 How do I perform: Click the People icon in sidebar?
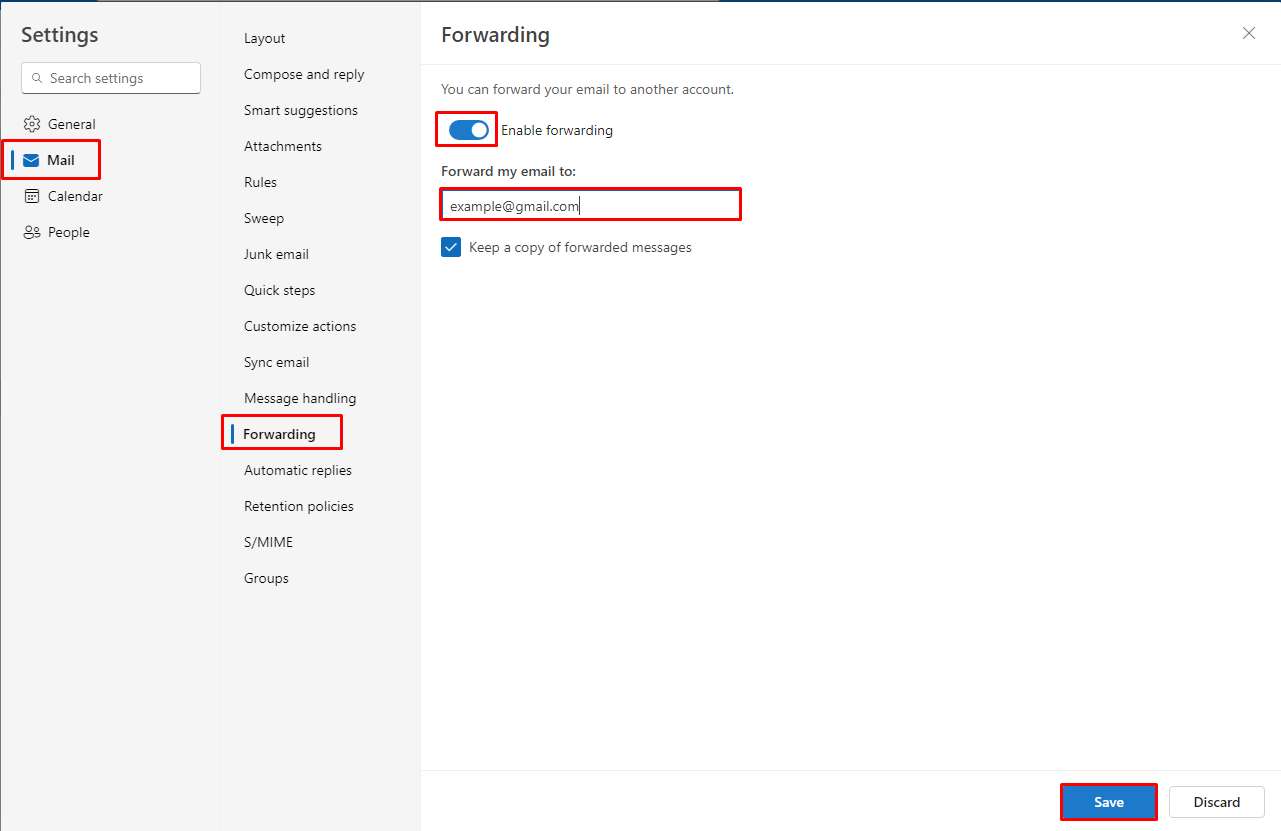pos(31,232)
